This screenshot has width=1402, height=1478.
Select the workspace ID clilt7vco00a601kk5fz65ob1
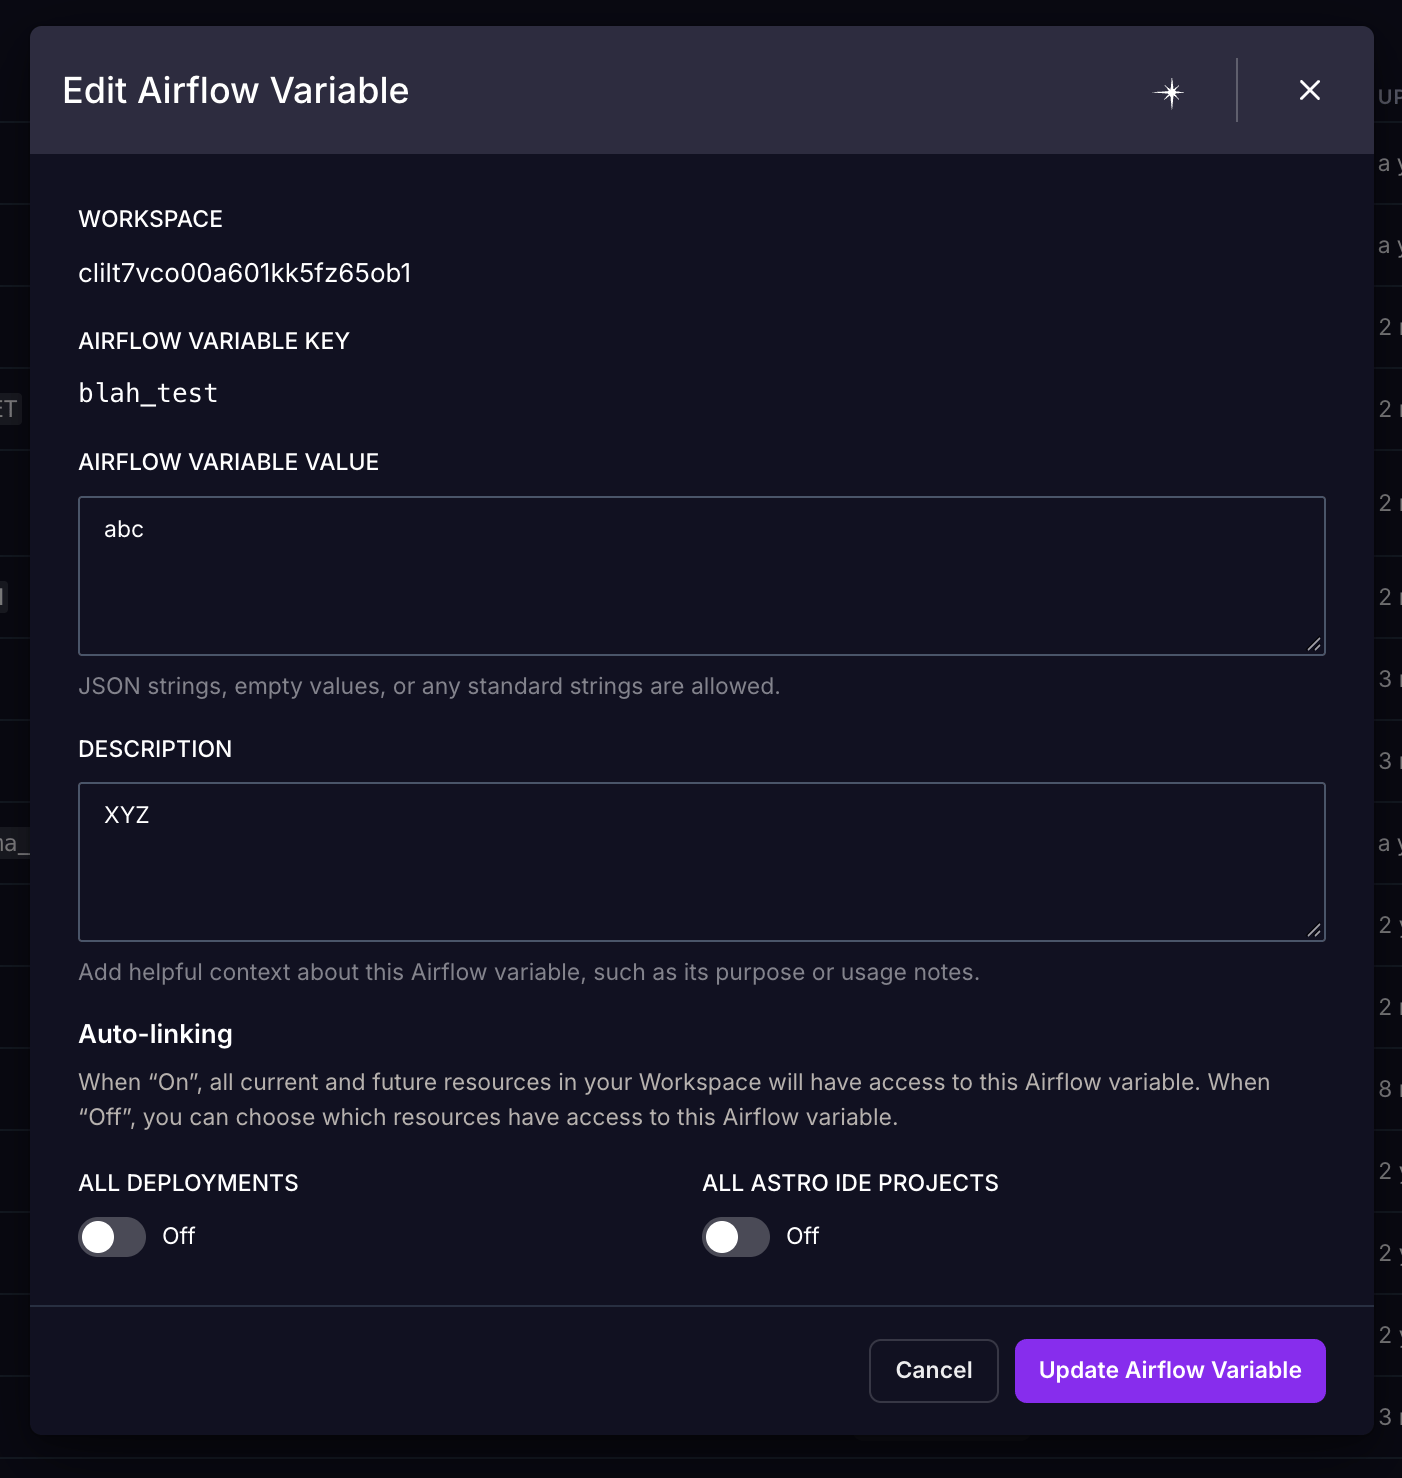(x=245, y=273)
